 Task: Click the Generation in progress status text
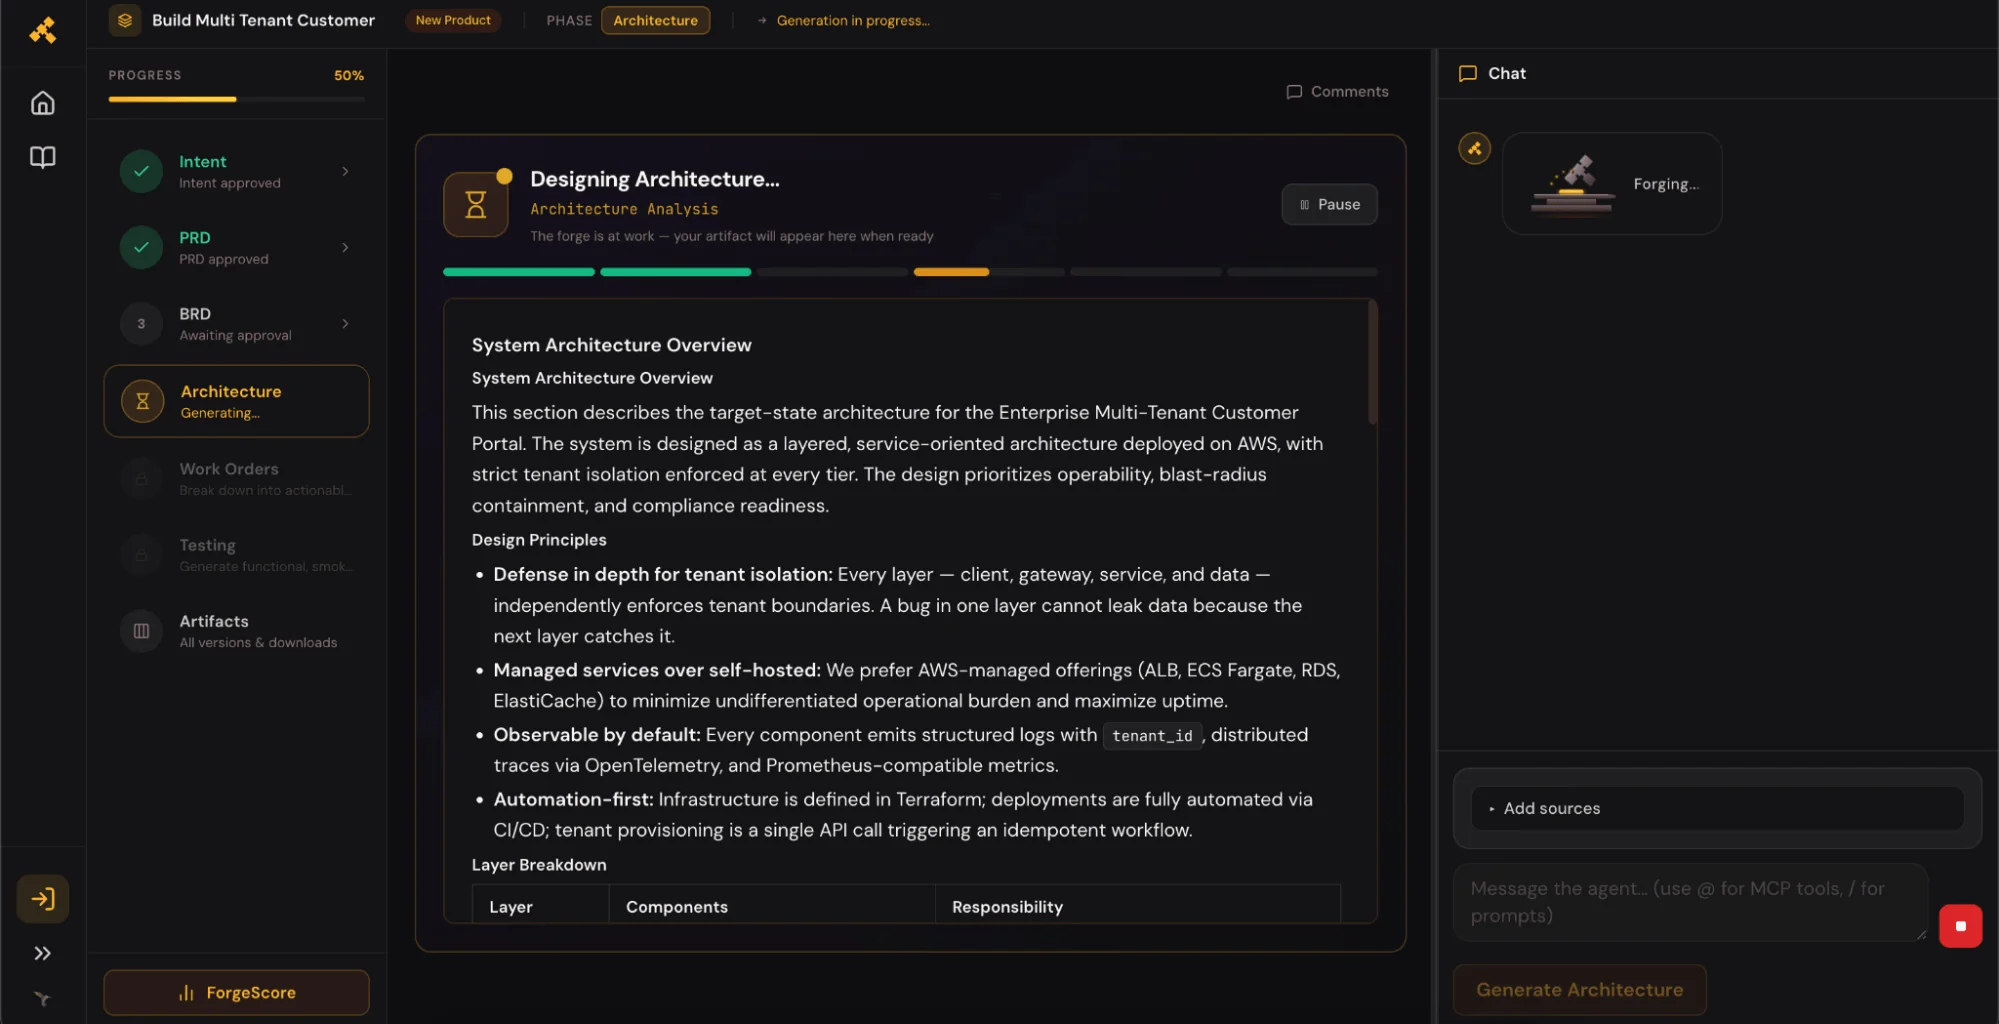(852, 20)
